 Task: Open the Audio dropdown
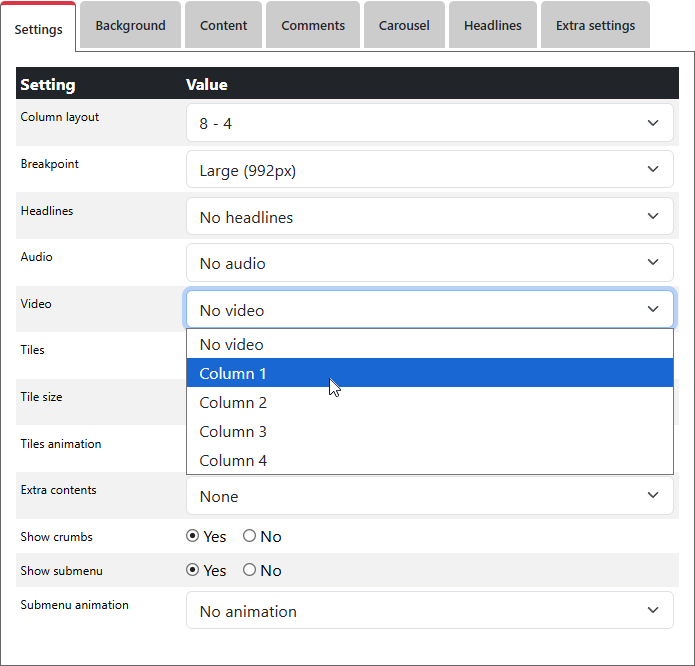point(429,263)
